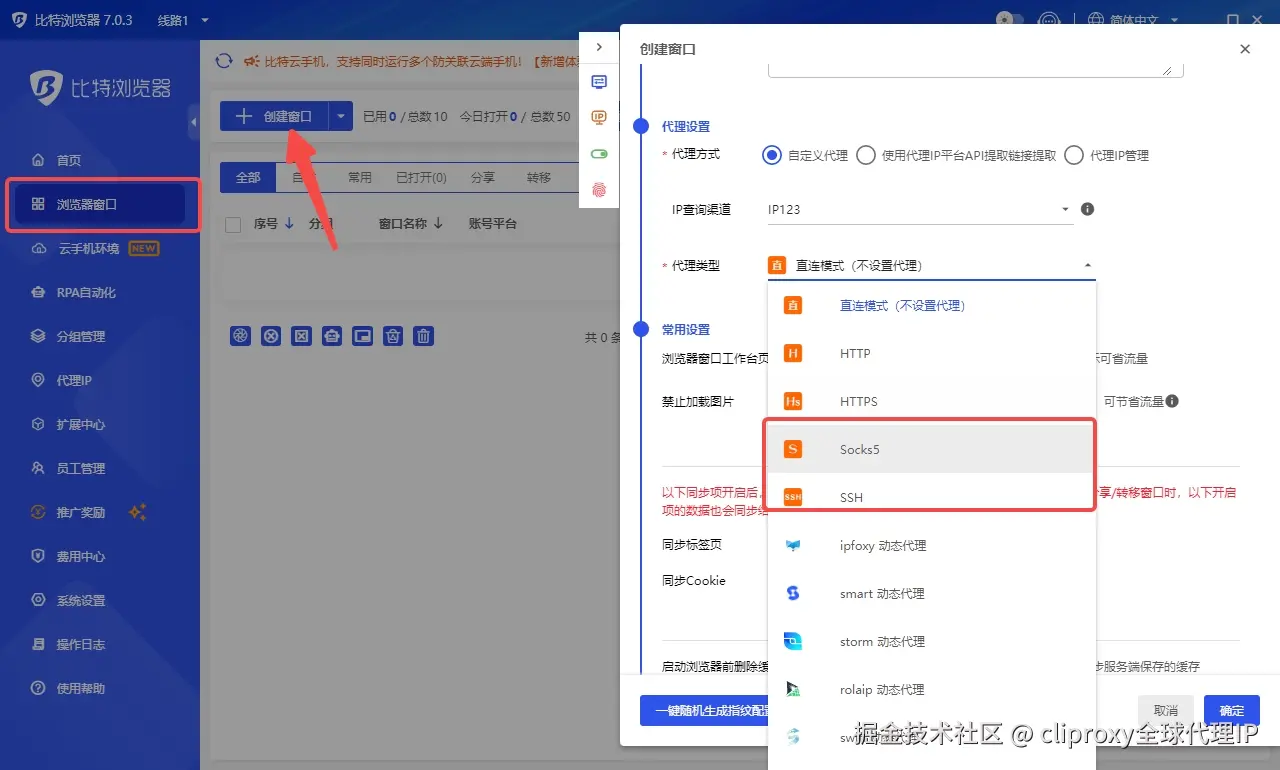
Task: Collapse the left sidebar with its edge handle
Action: tap(193, 122)
